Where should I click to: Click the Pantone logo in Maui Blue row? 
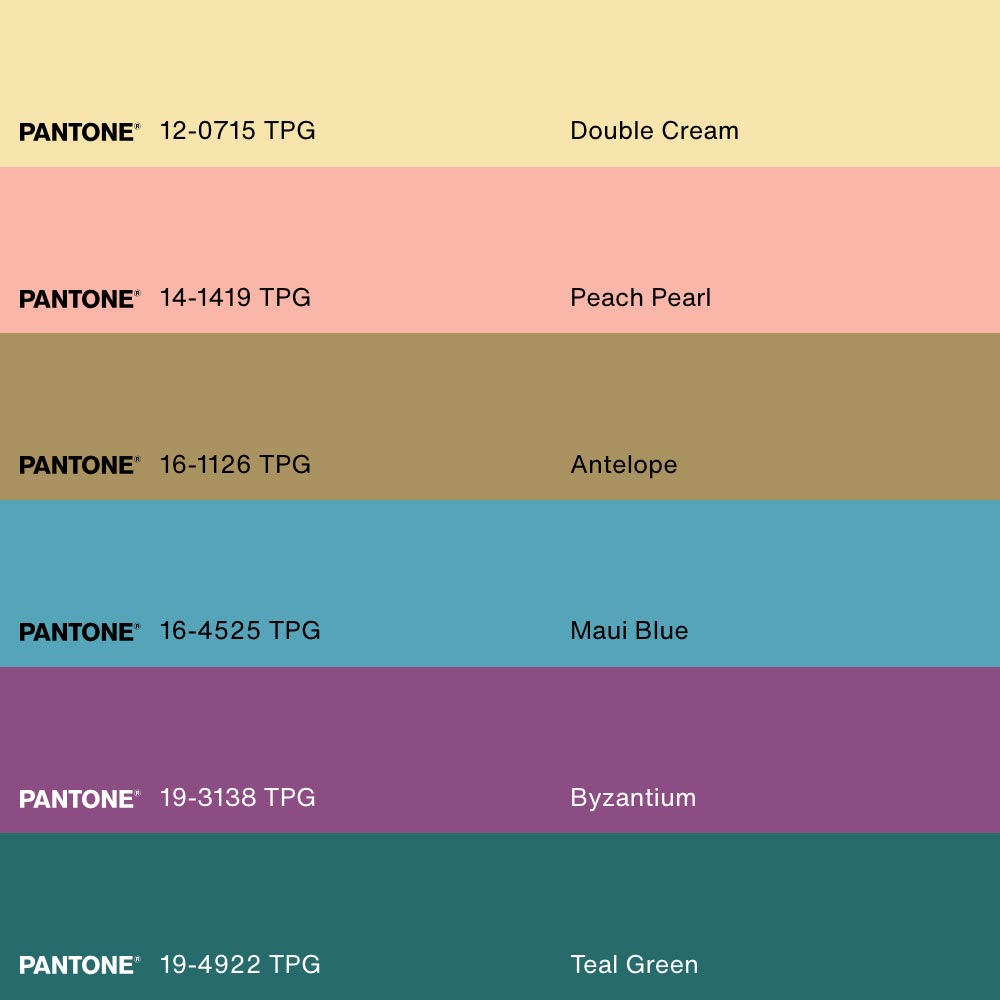(78, 632)
